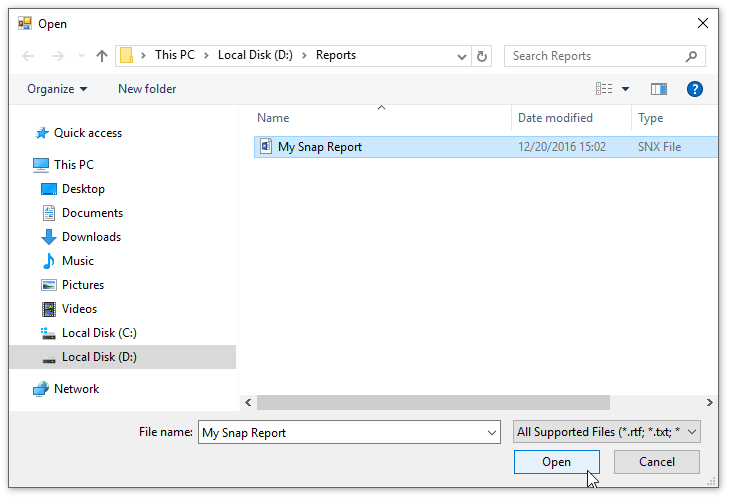Expand the File name dropdown arrow
This screenshot has height=500, width=731.
492,432
